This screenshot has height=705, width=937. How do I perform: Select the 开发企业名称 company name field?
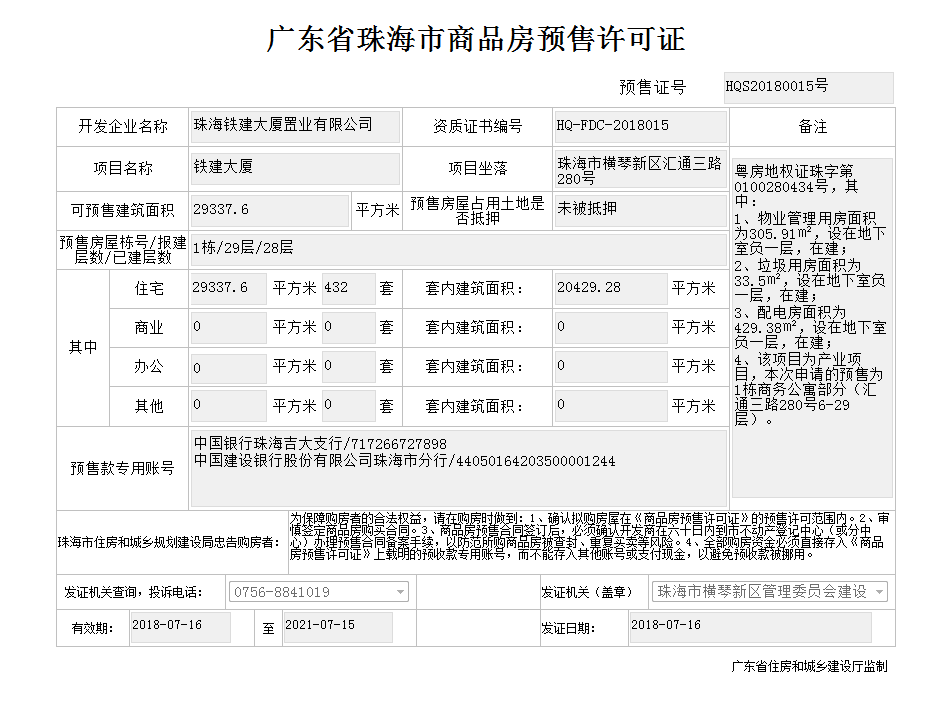pos(295,126)
